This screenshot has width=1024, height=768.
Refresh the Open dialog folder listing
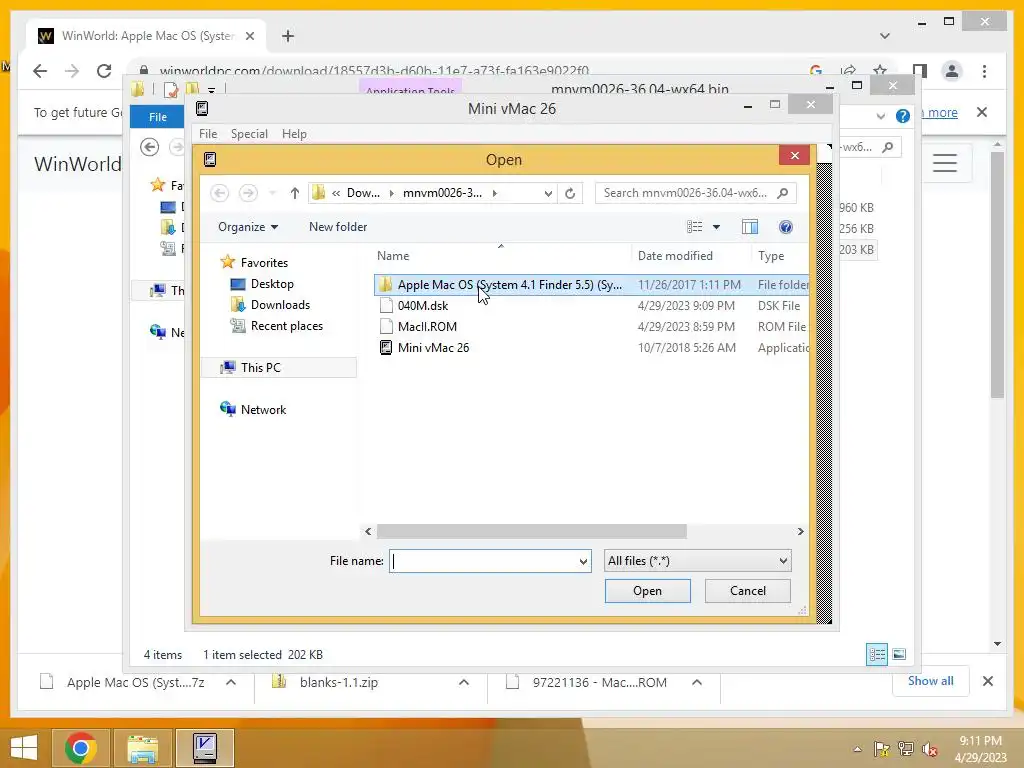[570, 193]
